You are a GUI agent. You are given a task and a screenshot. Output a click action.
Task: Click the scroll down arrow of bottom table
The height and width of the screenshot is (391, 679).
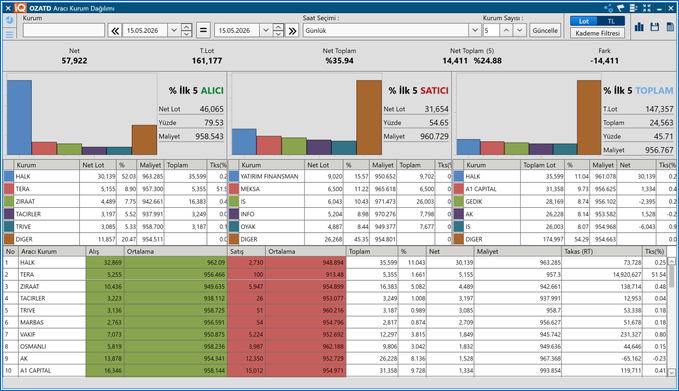[672, 372]
